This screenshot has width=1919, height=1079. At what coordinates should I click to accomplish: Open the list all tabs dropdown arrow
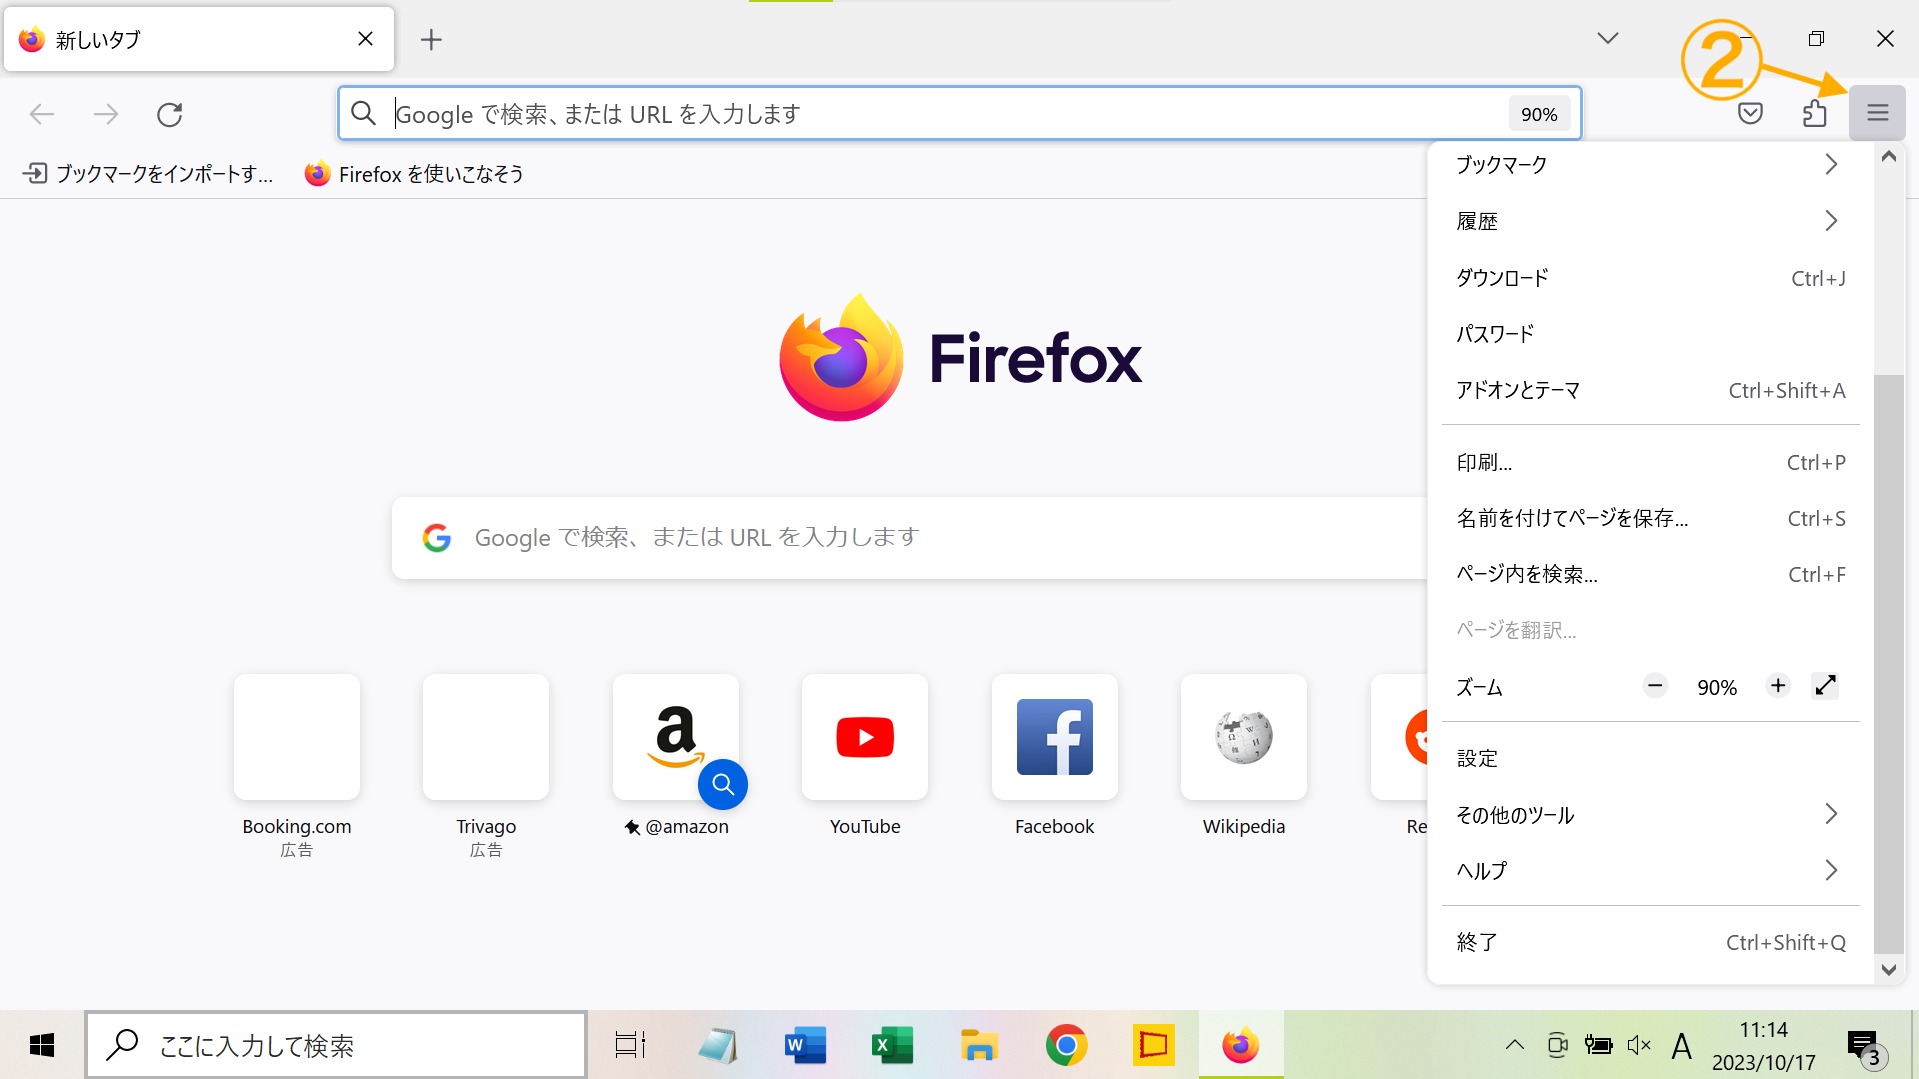tap(1608, 38)
